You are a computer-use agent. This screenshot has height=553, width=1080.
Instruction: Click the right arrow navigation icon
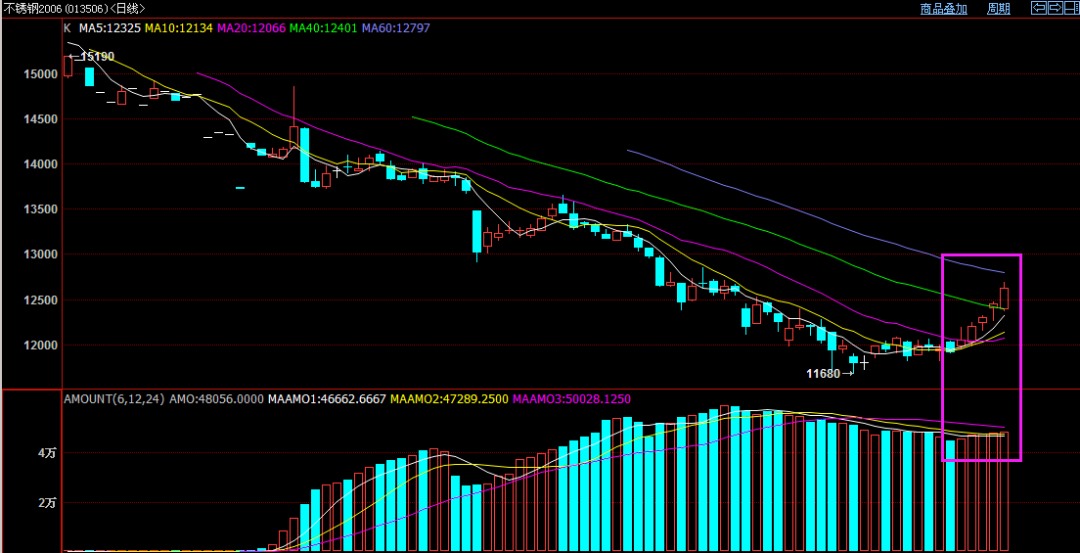click(x=1055, y=8)
